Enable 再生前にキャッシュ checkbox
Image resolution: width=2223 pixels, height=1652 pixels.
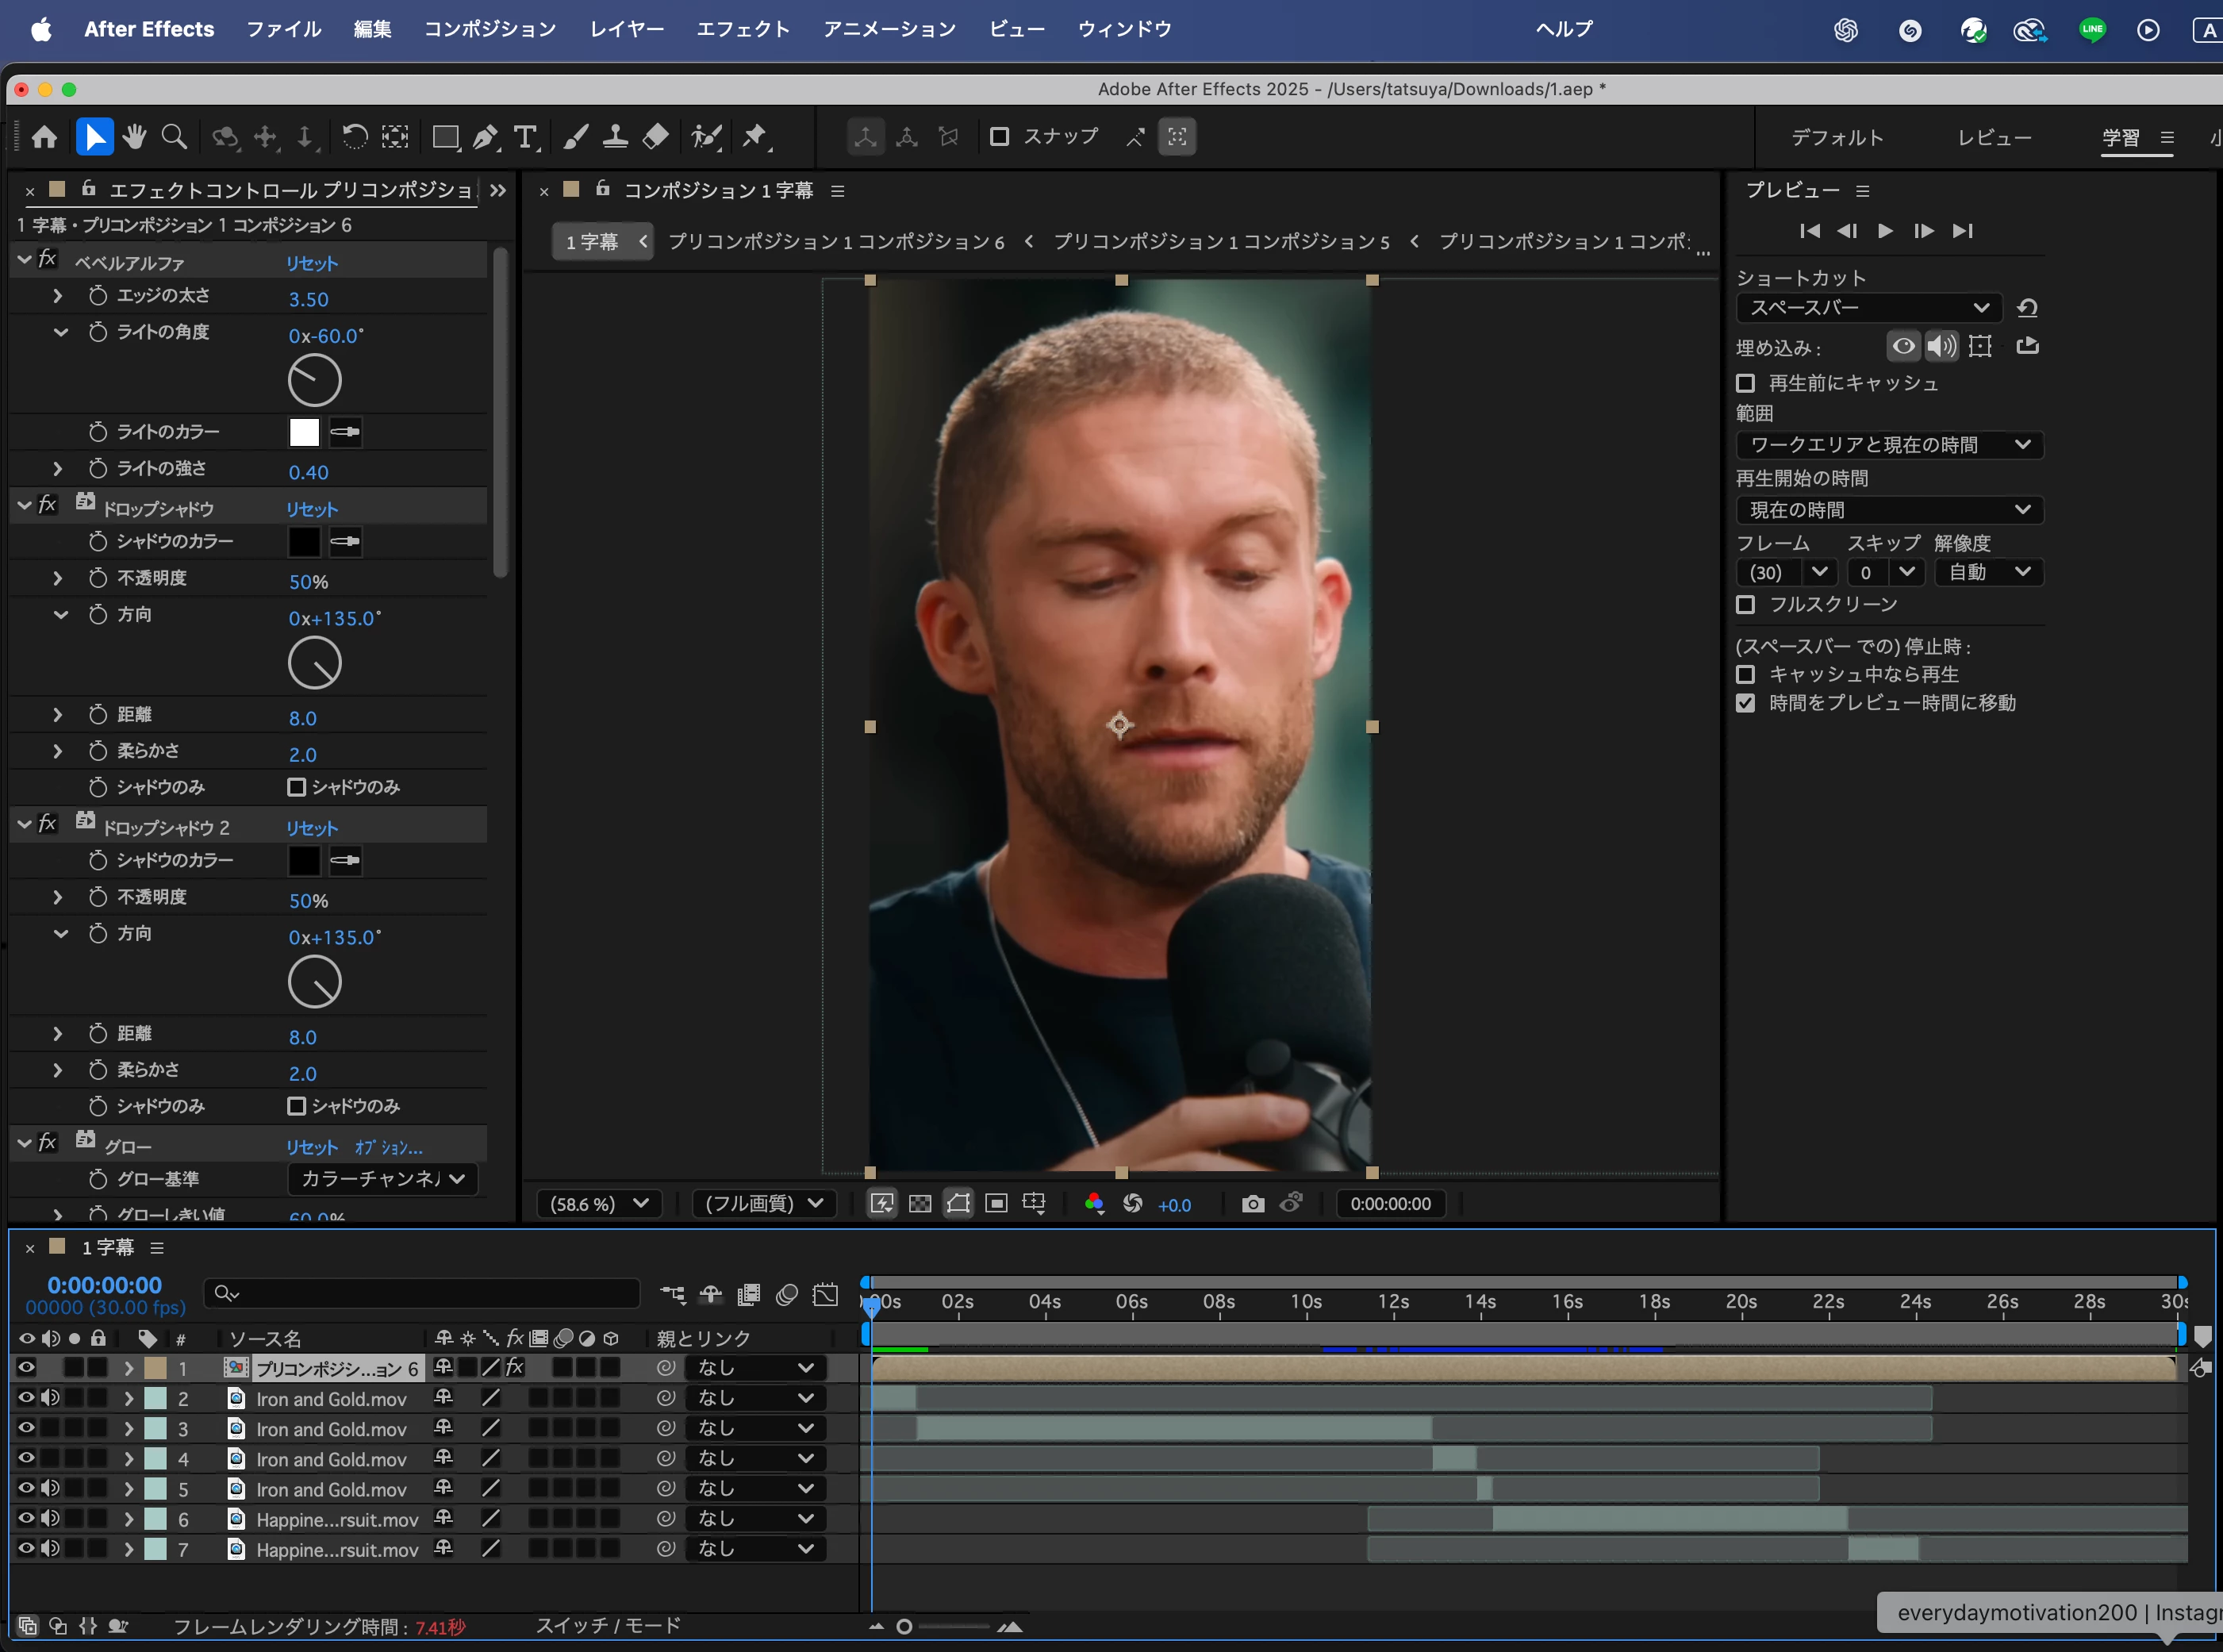point(1746,384)
